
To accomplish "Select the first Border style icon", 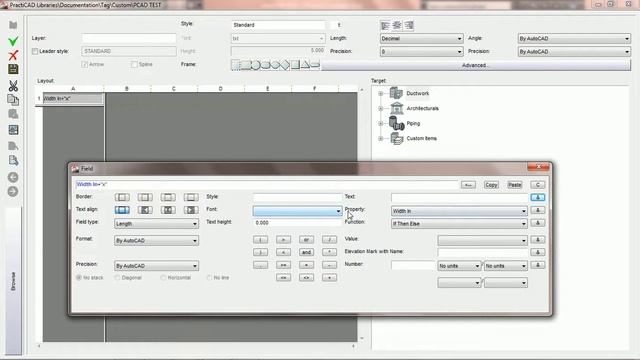I will [122, 197].
